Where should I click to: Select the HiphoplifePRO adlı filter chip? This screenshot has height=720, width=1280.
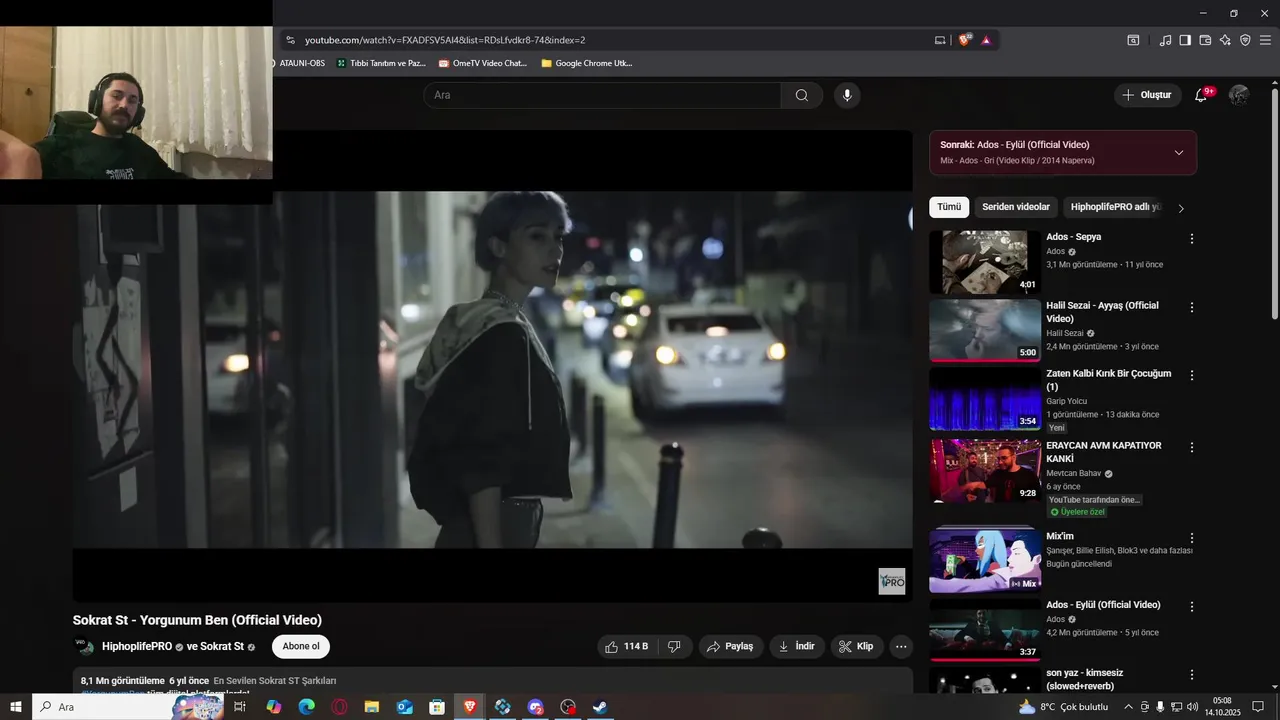(1115, 207)
